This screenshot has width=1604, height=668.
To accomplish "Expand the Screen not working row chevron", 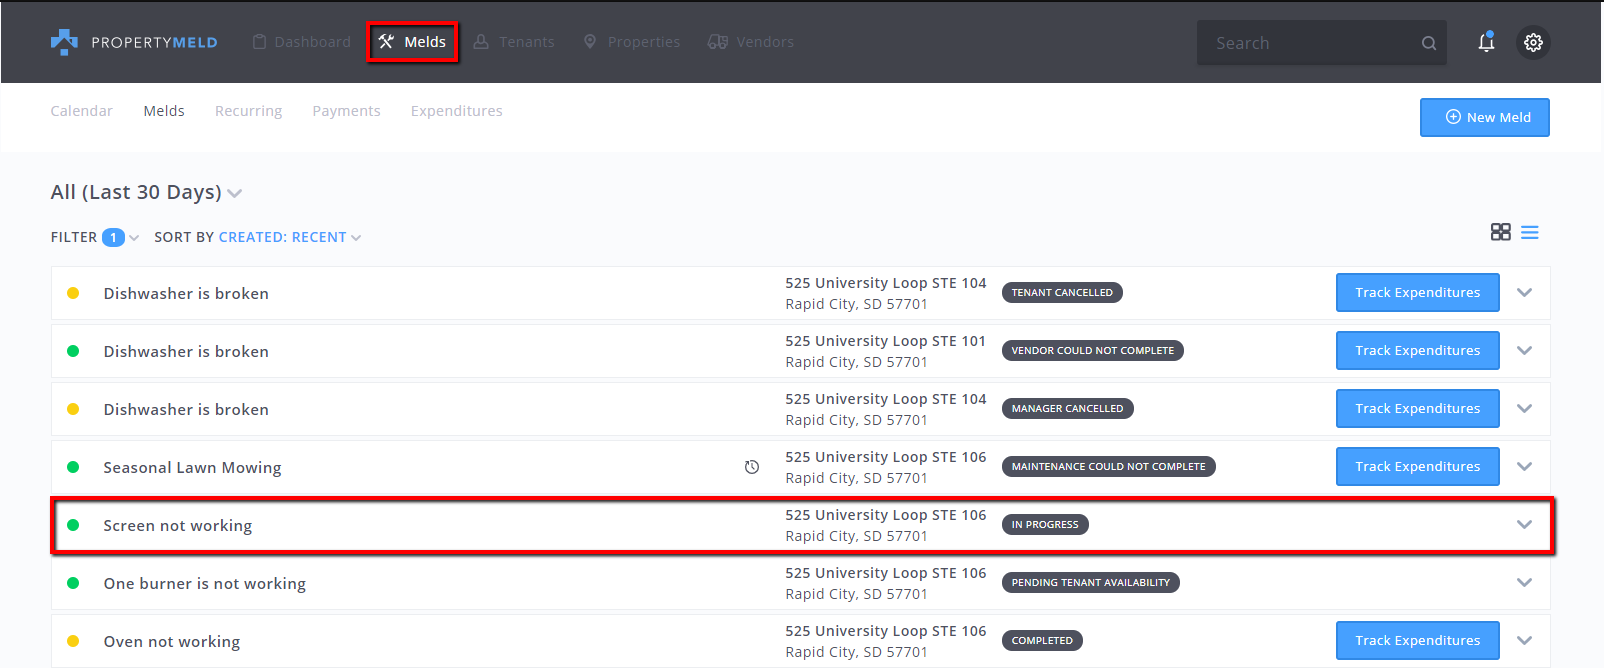I will click(x=1524, y=525).
